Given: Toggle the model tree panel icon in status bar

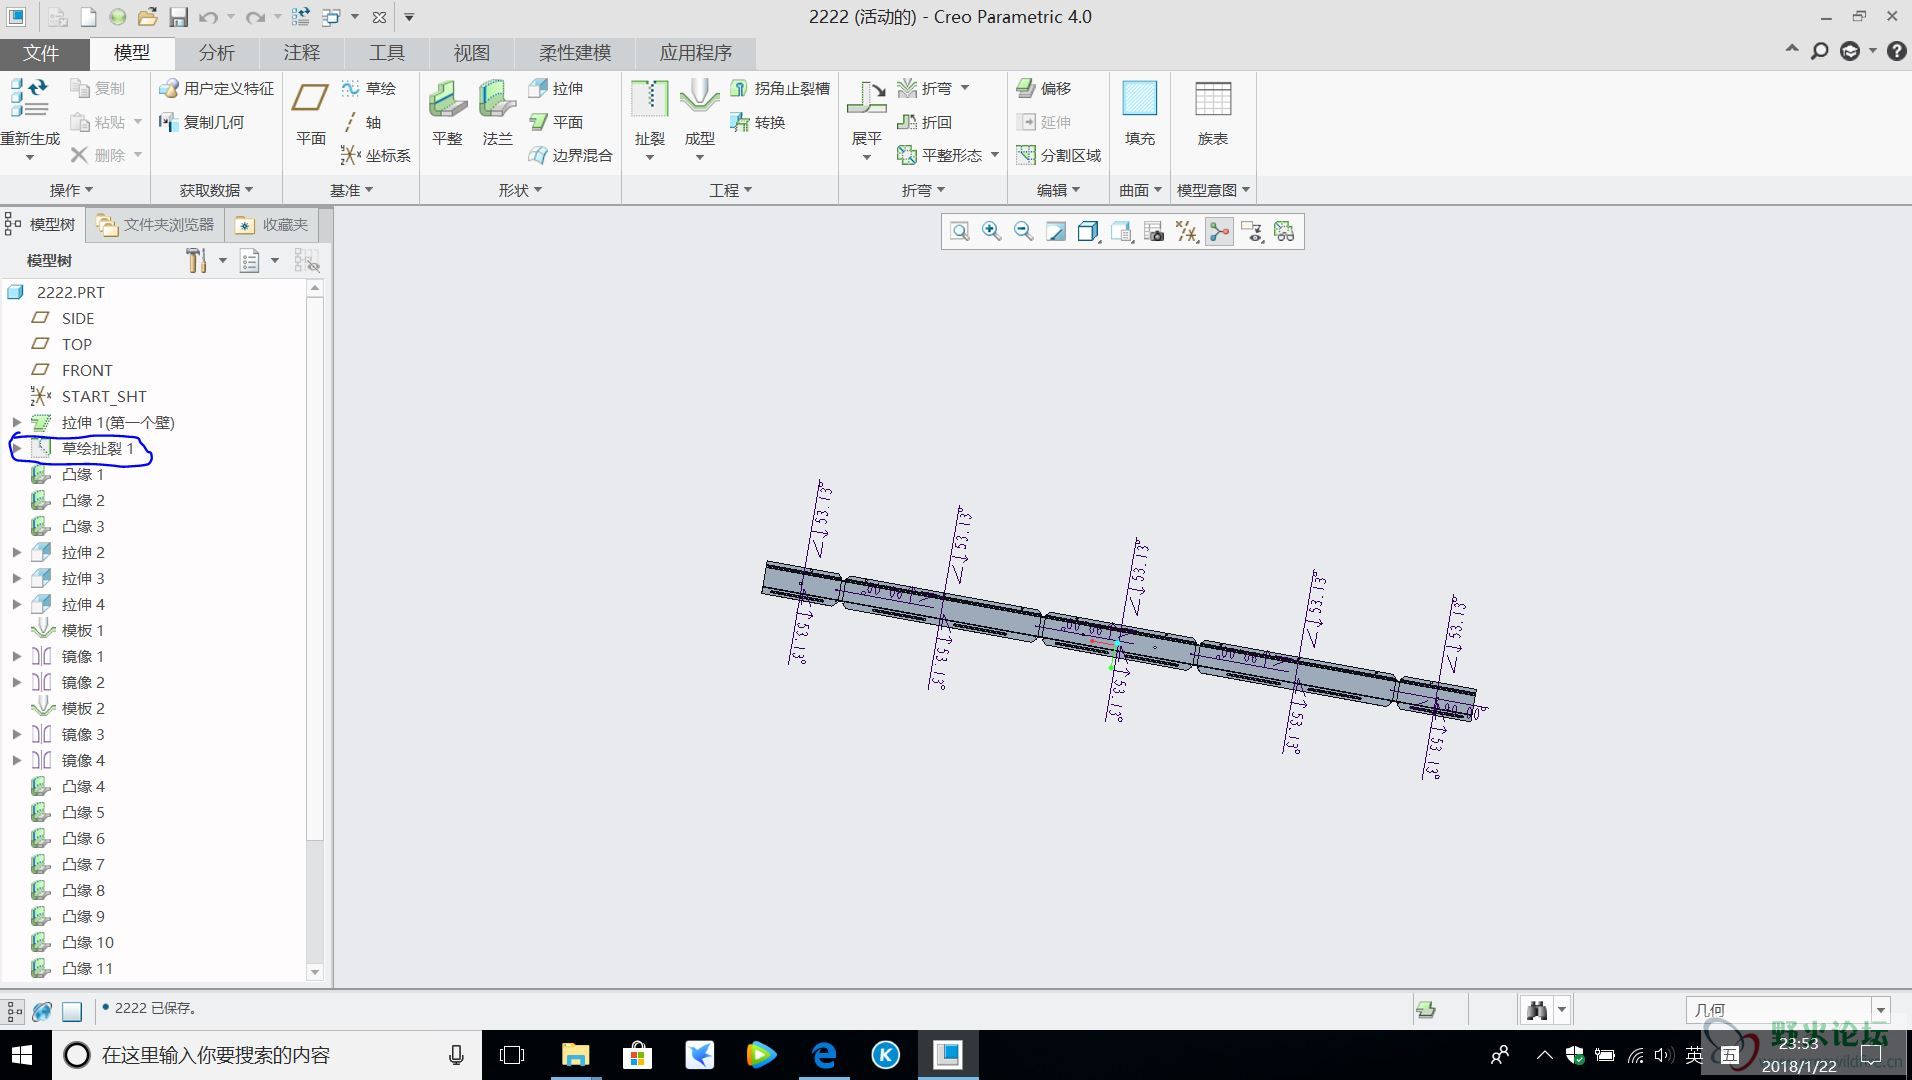Looking at the screenshot, I should pos(14,1011).
